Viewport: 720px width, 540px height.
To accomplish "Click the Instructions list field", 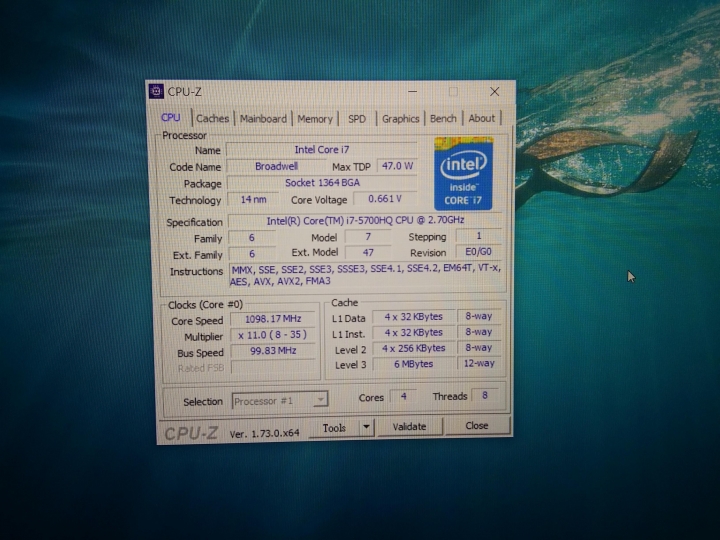I will pos(366,275).
